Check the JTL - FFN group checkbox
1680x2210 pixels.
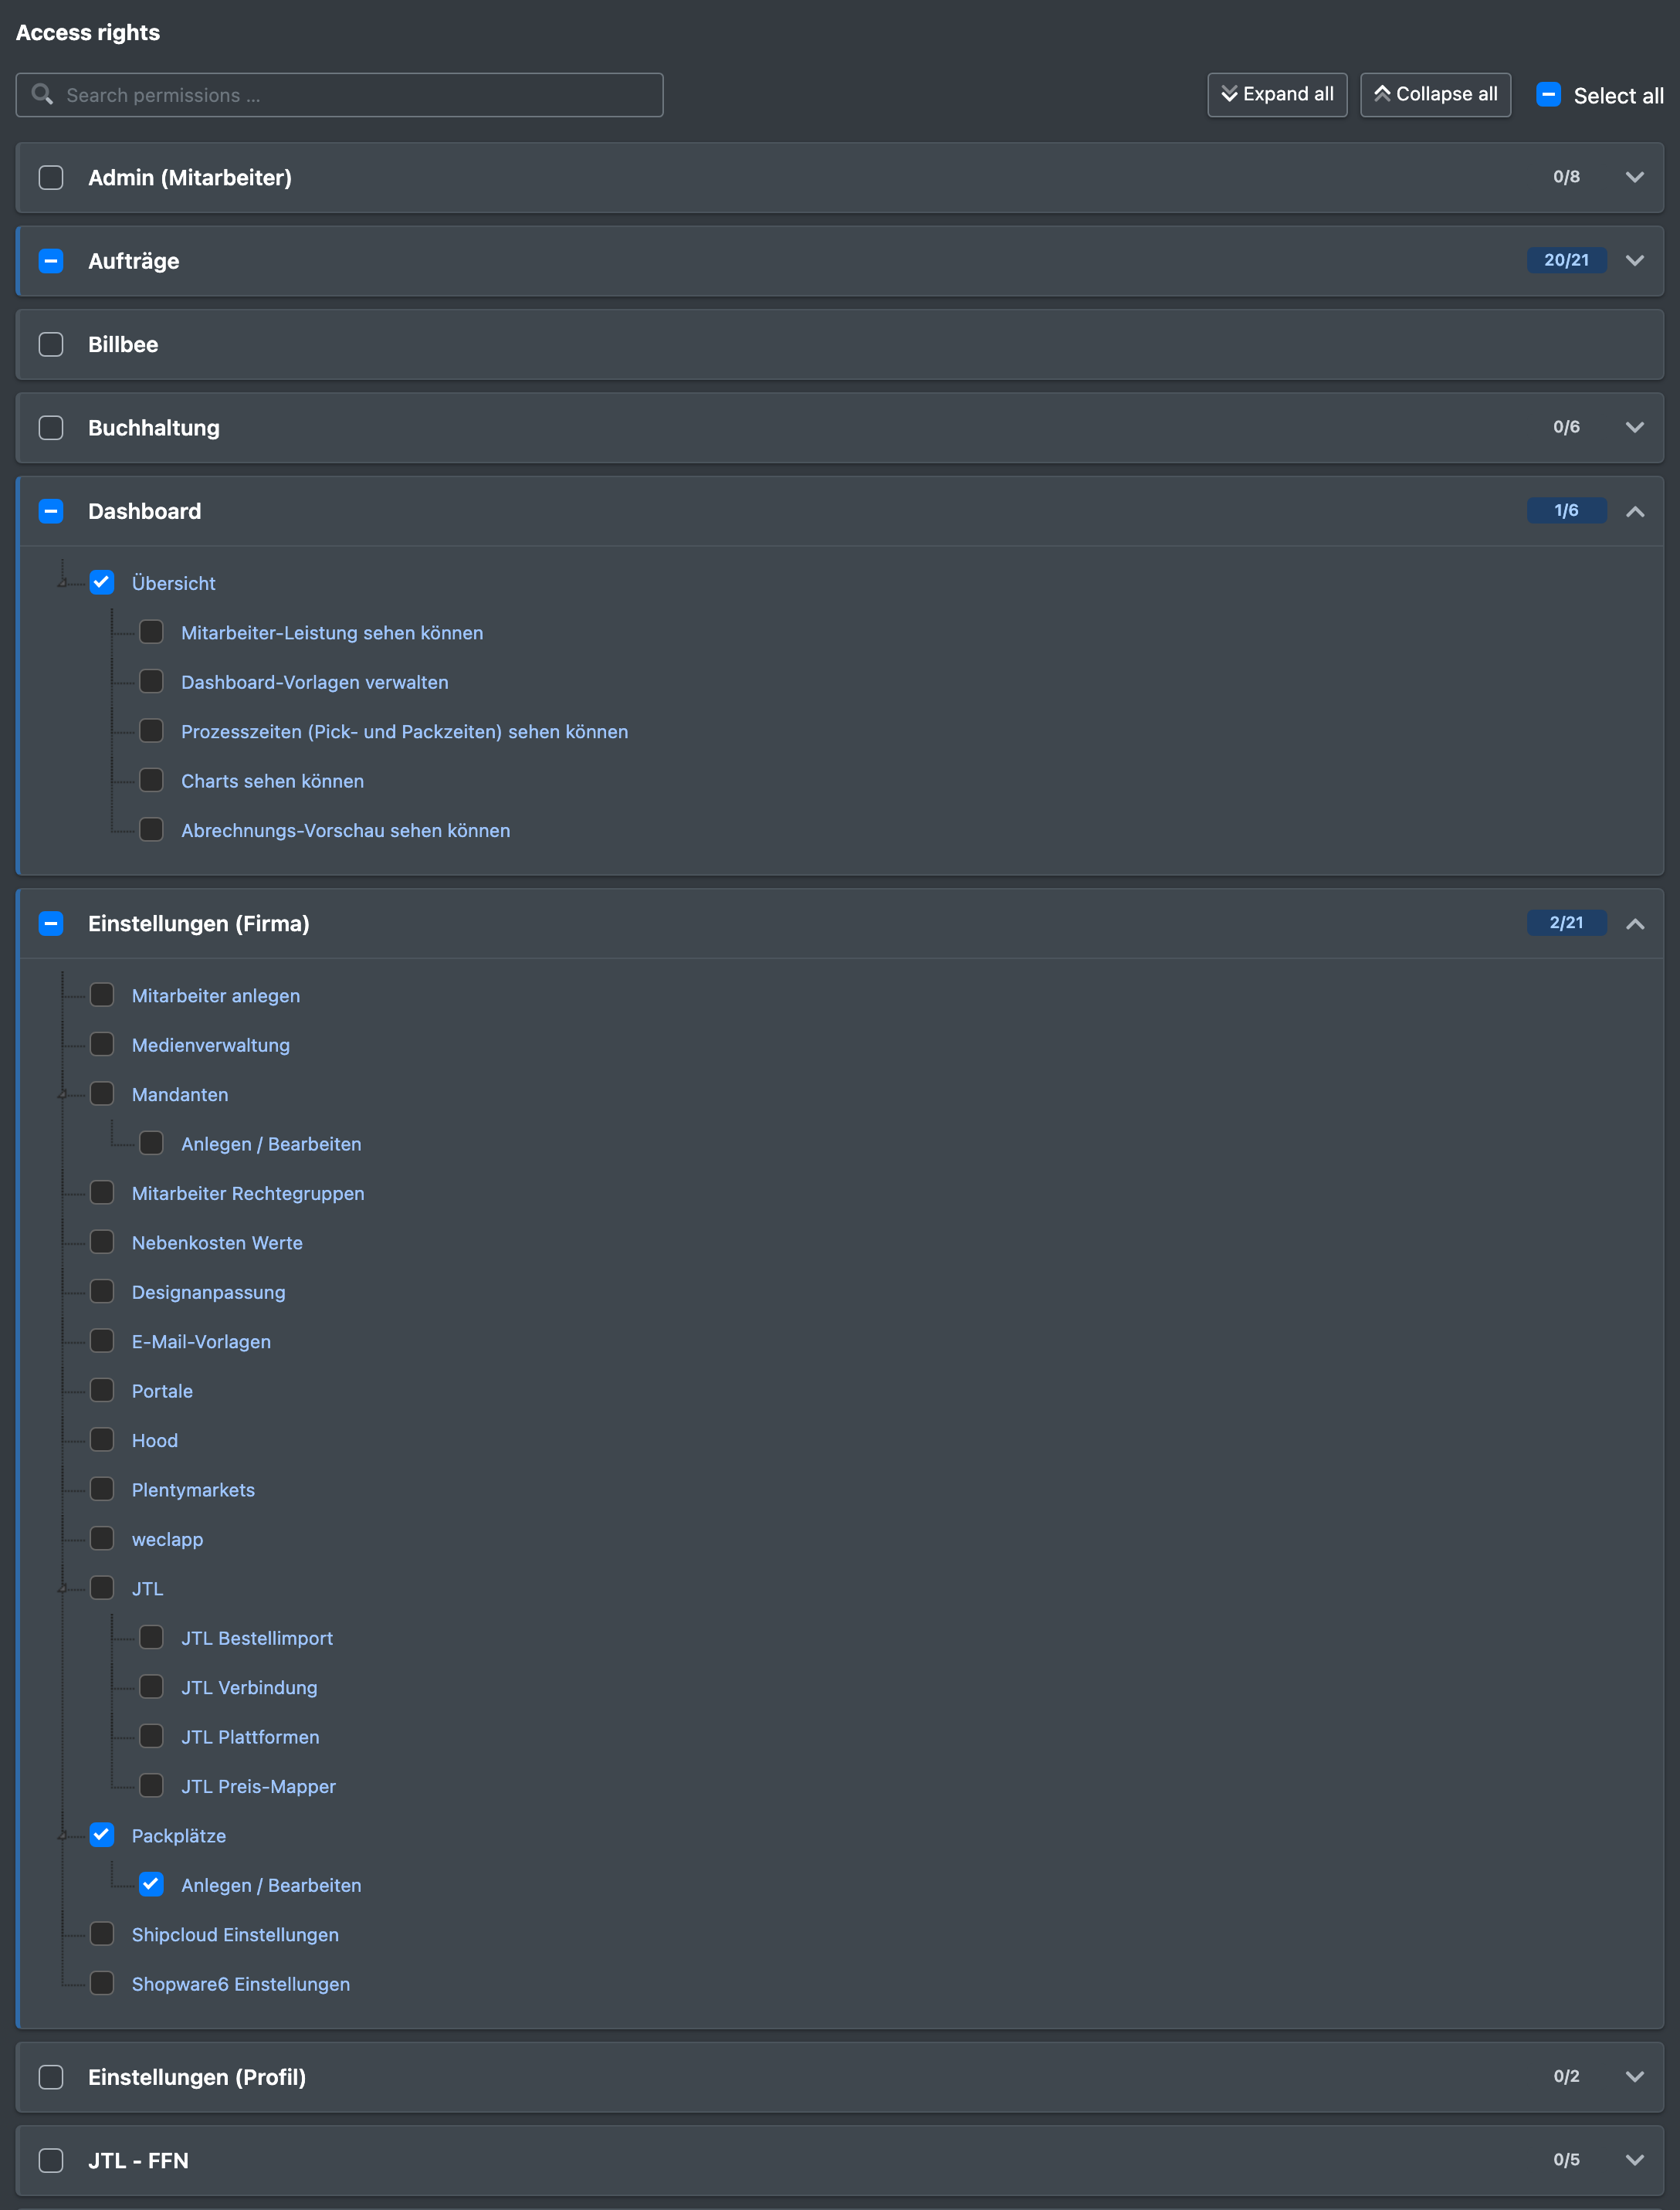coord(51,2160)
